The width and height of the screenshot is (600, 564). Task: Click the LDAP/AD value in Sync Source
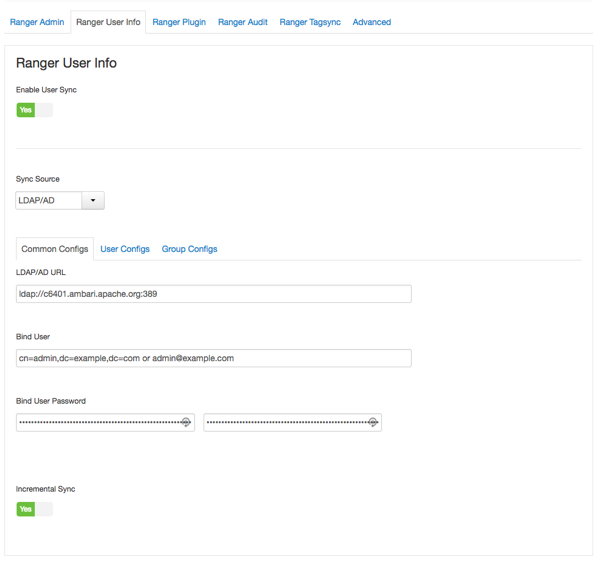49,201
